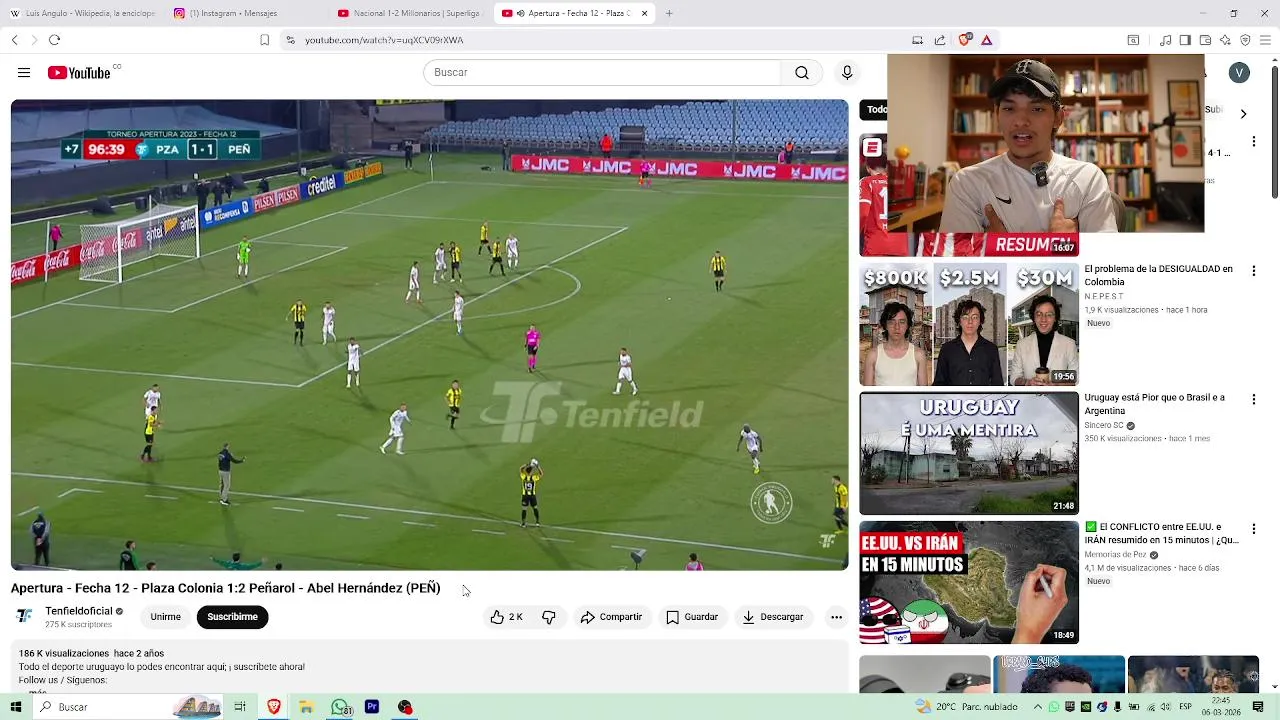Switch to the Luis Angulo Wikipedia tab

[x=82, y=13]
